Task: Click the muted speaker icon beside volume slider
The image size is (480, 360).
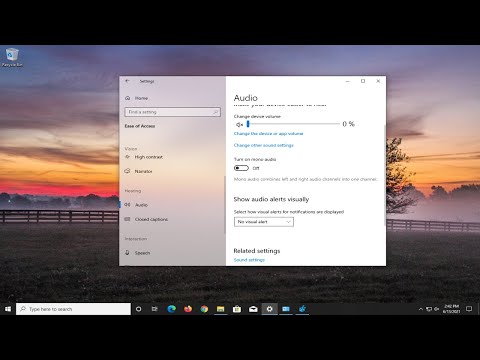Action: point(239,124)
